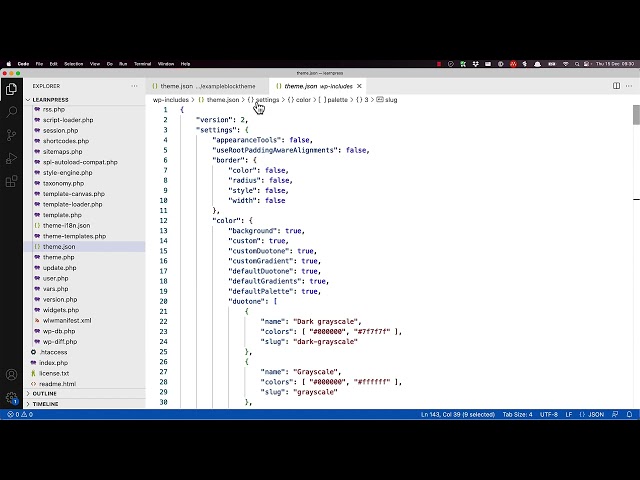Open editor More Actions ellipsis

[629, 86]
